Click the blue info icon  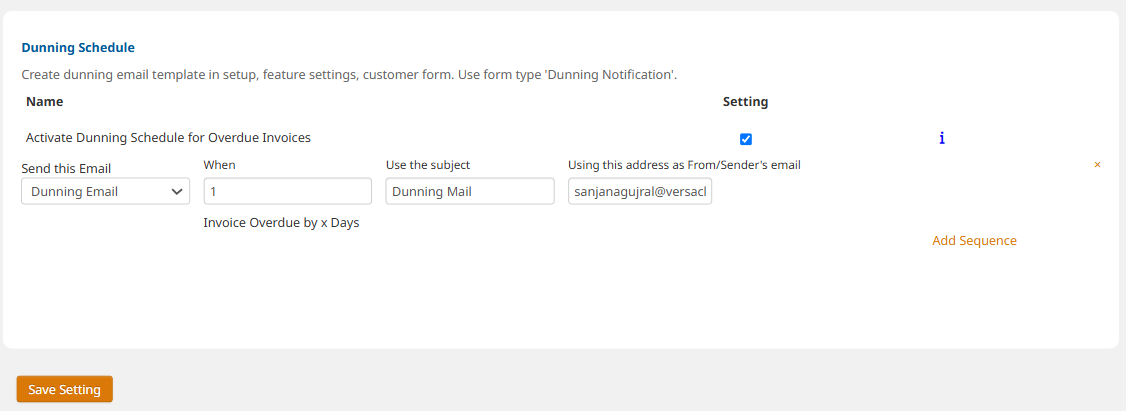(x=941, y=138)
